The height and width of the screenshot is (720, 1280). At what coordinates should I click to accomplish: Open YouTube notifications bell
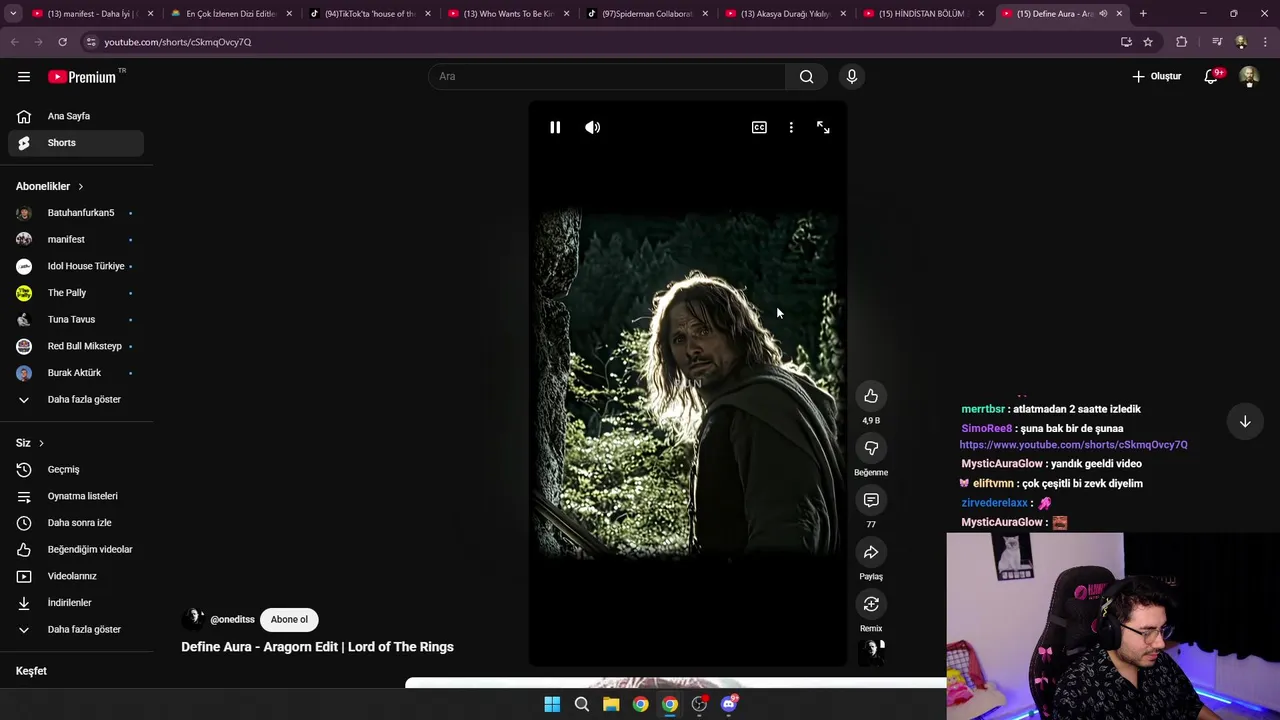click(x=1211, y=76)
